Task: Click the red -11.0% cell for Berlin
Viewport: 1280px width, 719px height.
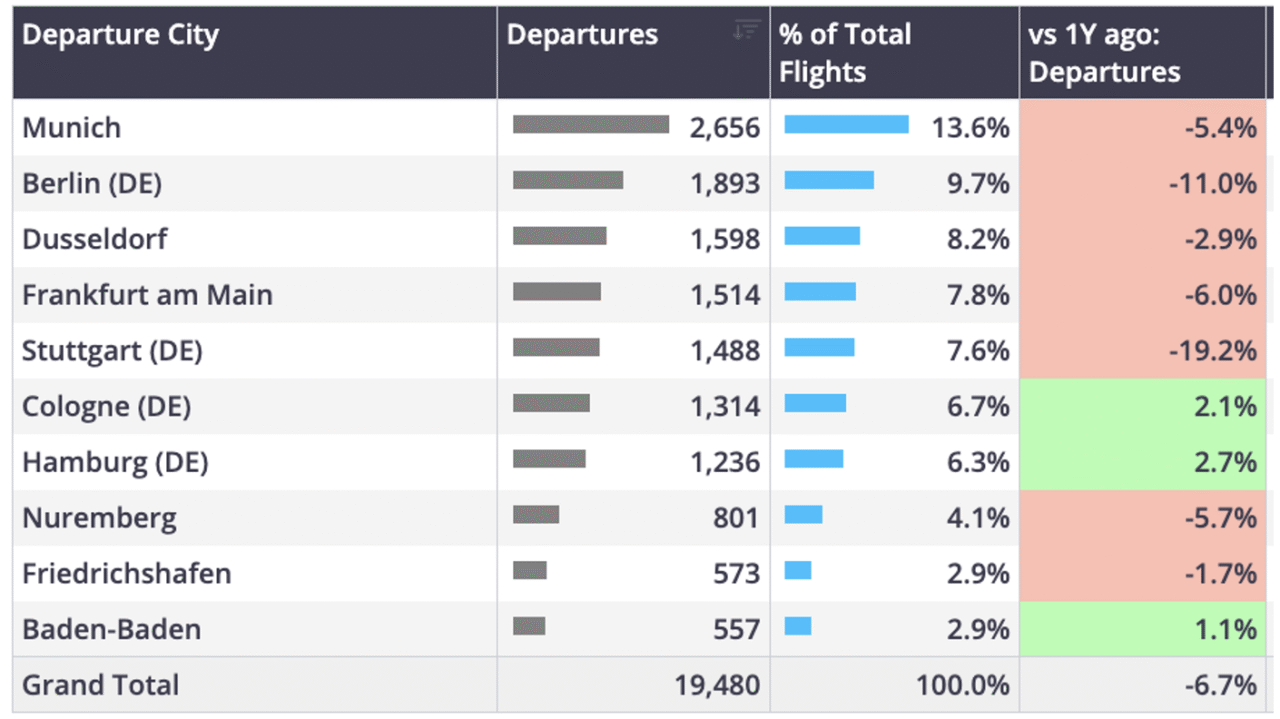Action: tap(1143, 183)
